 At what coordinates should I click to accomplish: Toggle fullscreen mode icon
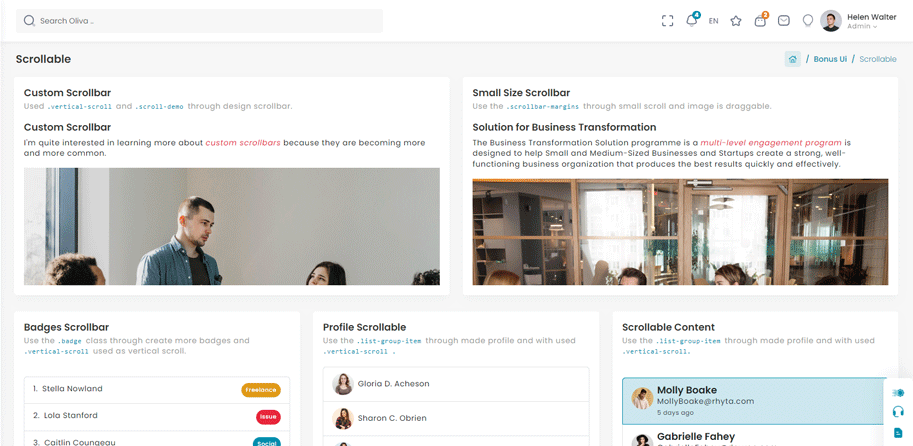(667, 21)
